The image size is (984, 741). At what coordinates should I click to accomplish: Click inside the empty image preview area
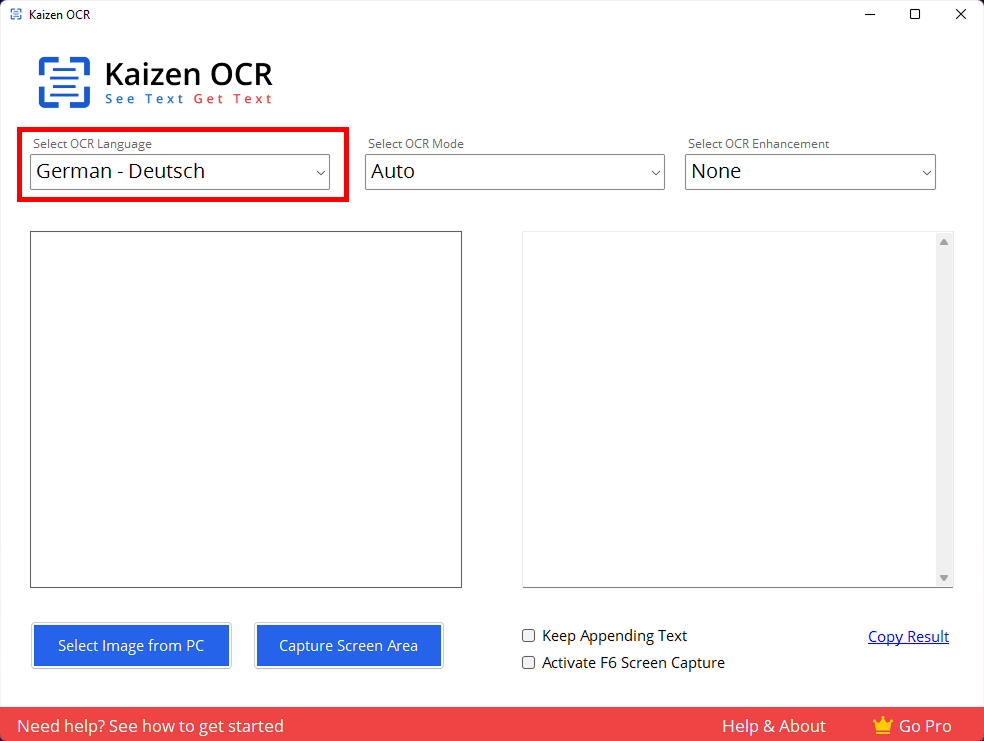246,409
